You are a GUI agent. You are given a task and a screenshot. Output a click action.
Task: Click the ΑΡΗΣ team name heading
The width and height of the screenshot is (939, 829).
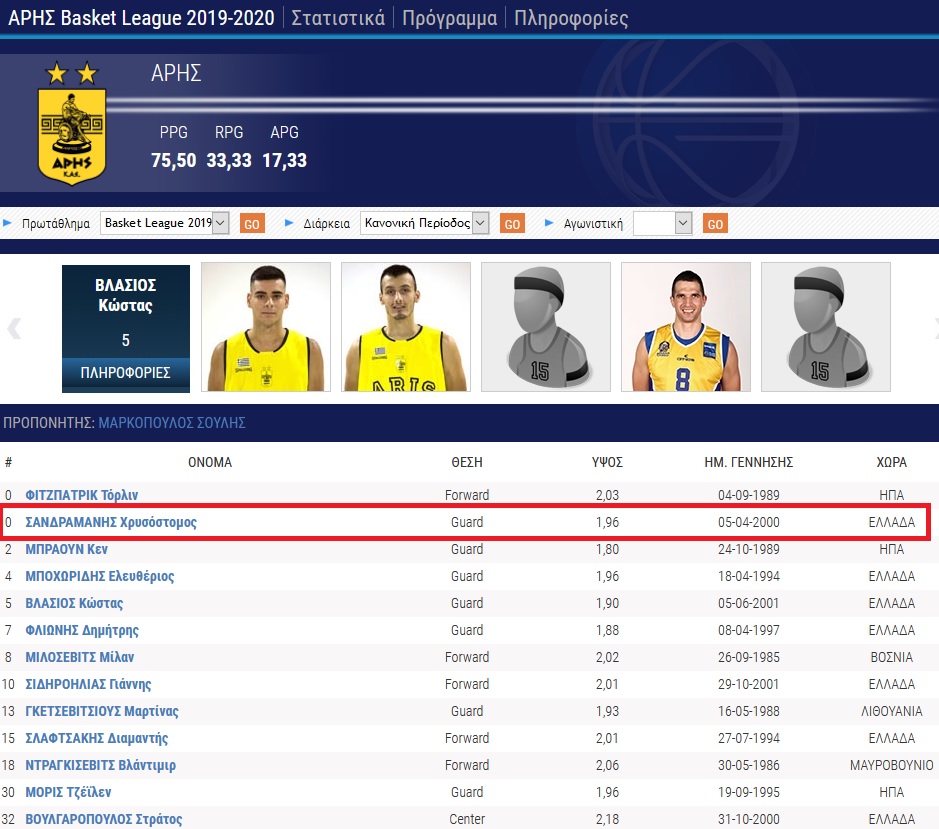(176, 73)
